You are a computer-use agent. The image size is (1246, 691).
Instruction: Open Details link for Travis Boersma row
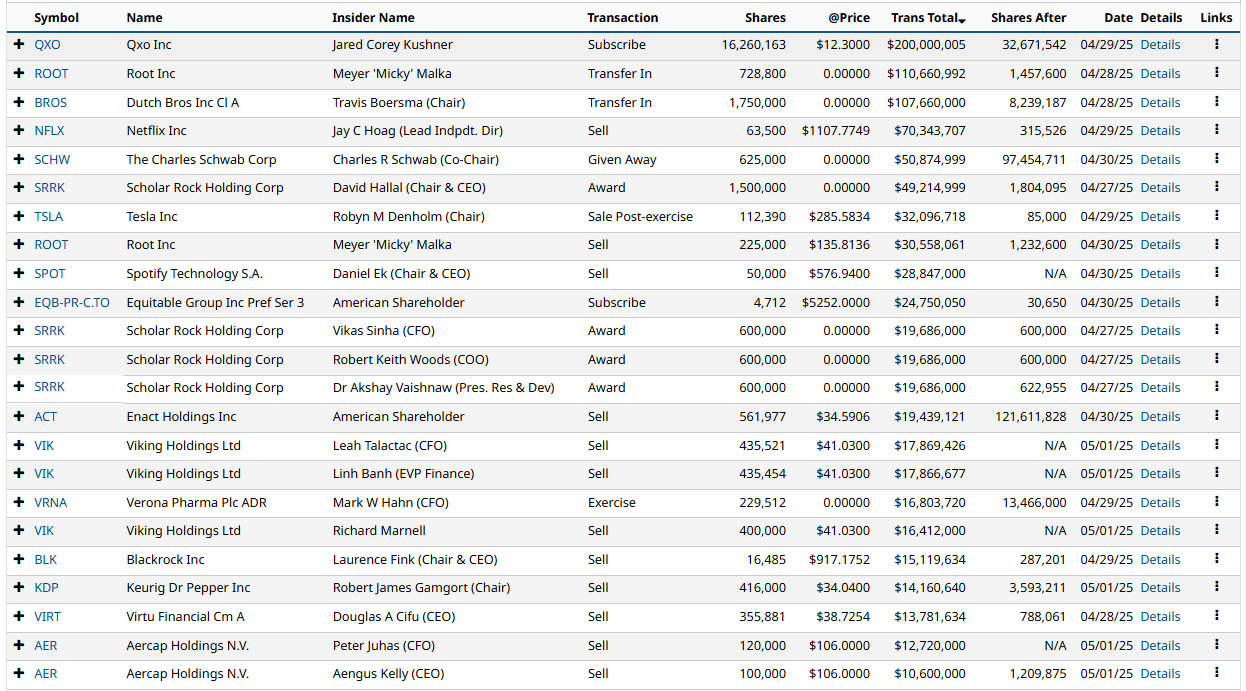1160,102
